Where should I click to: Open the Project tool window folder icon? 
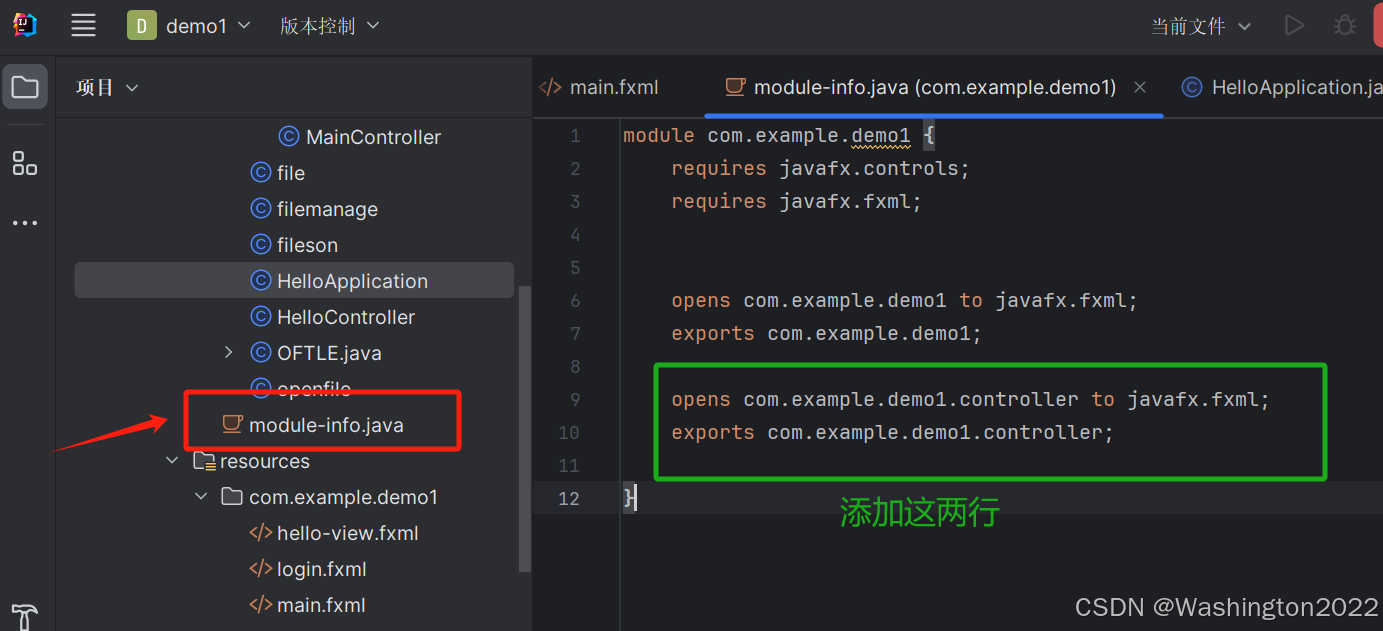tap(24, 86)
